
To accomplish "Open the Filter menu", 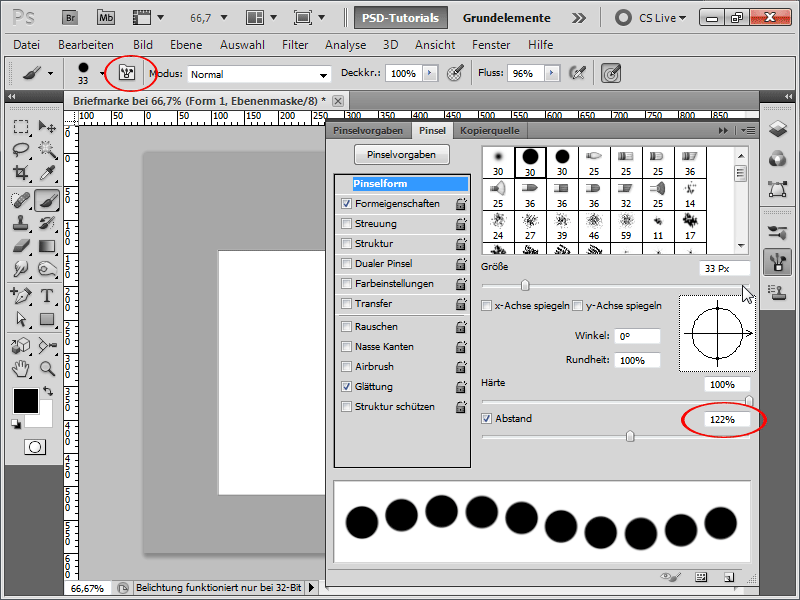I will click(295, 45).
